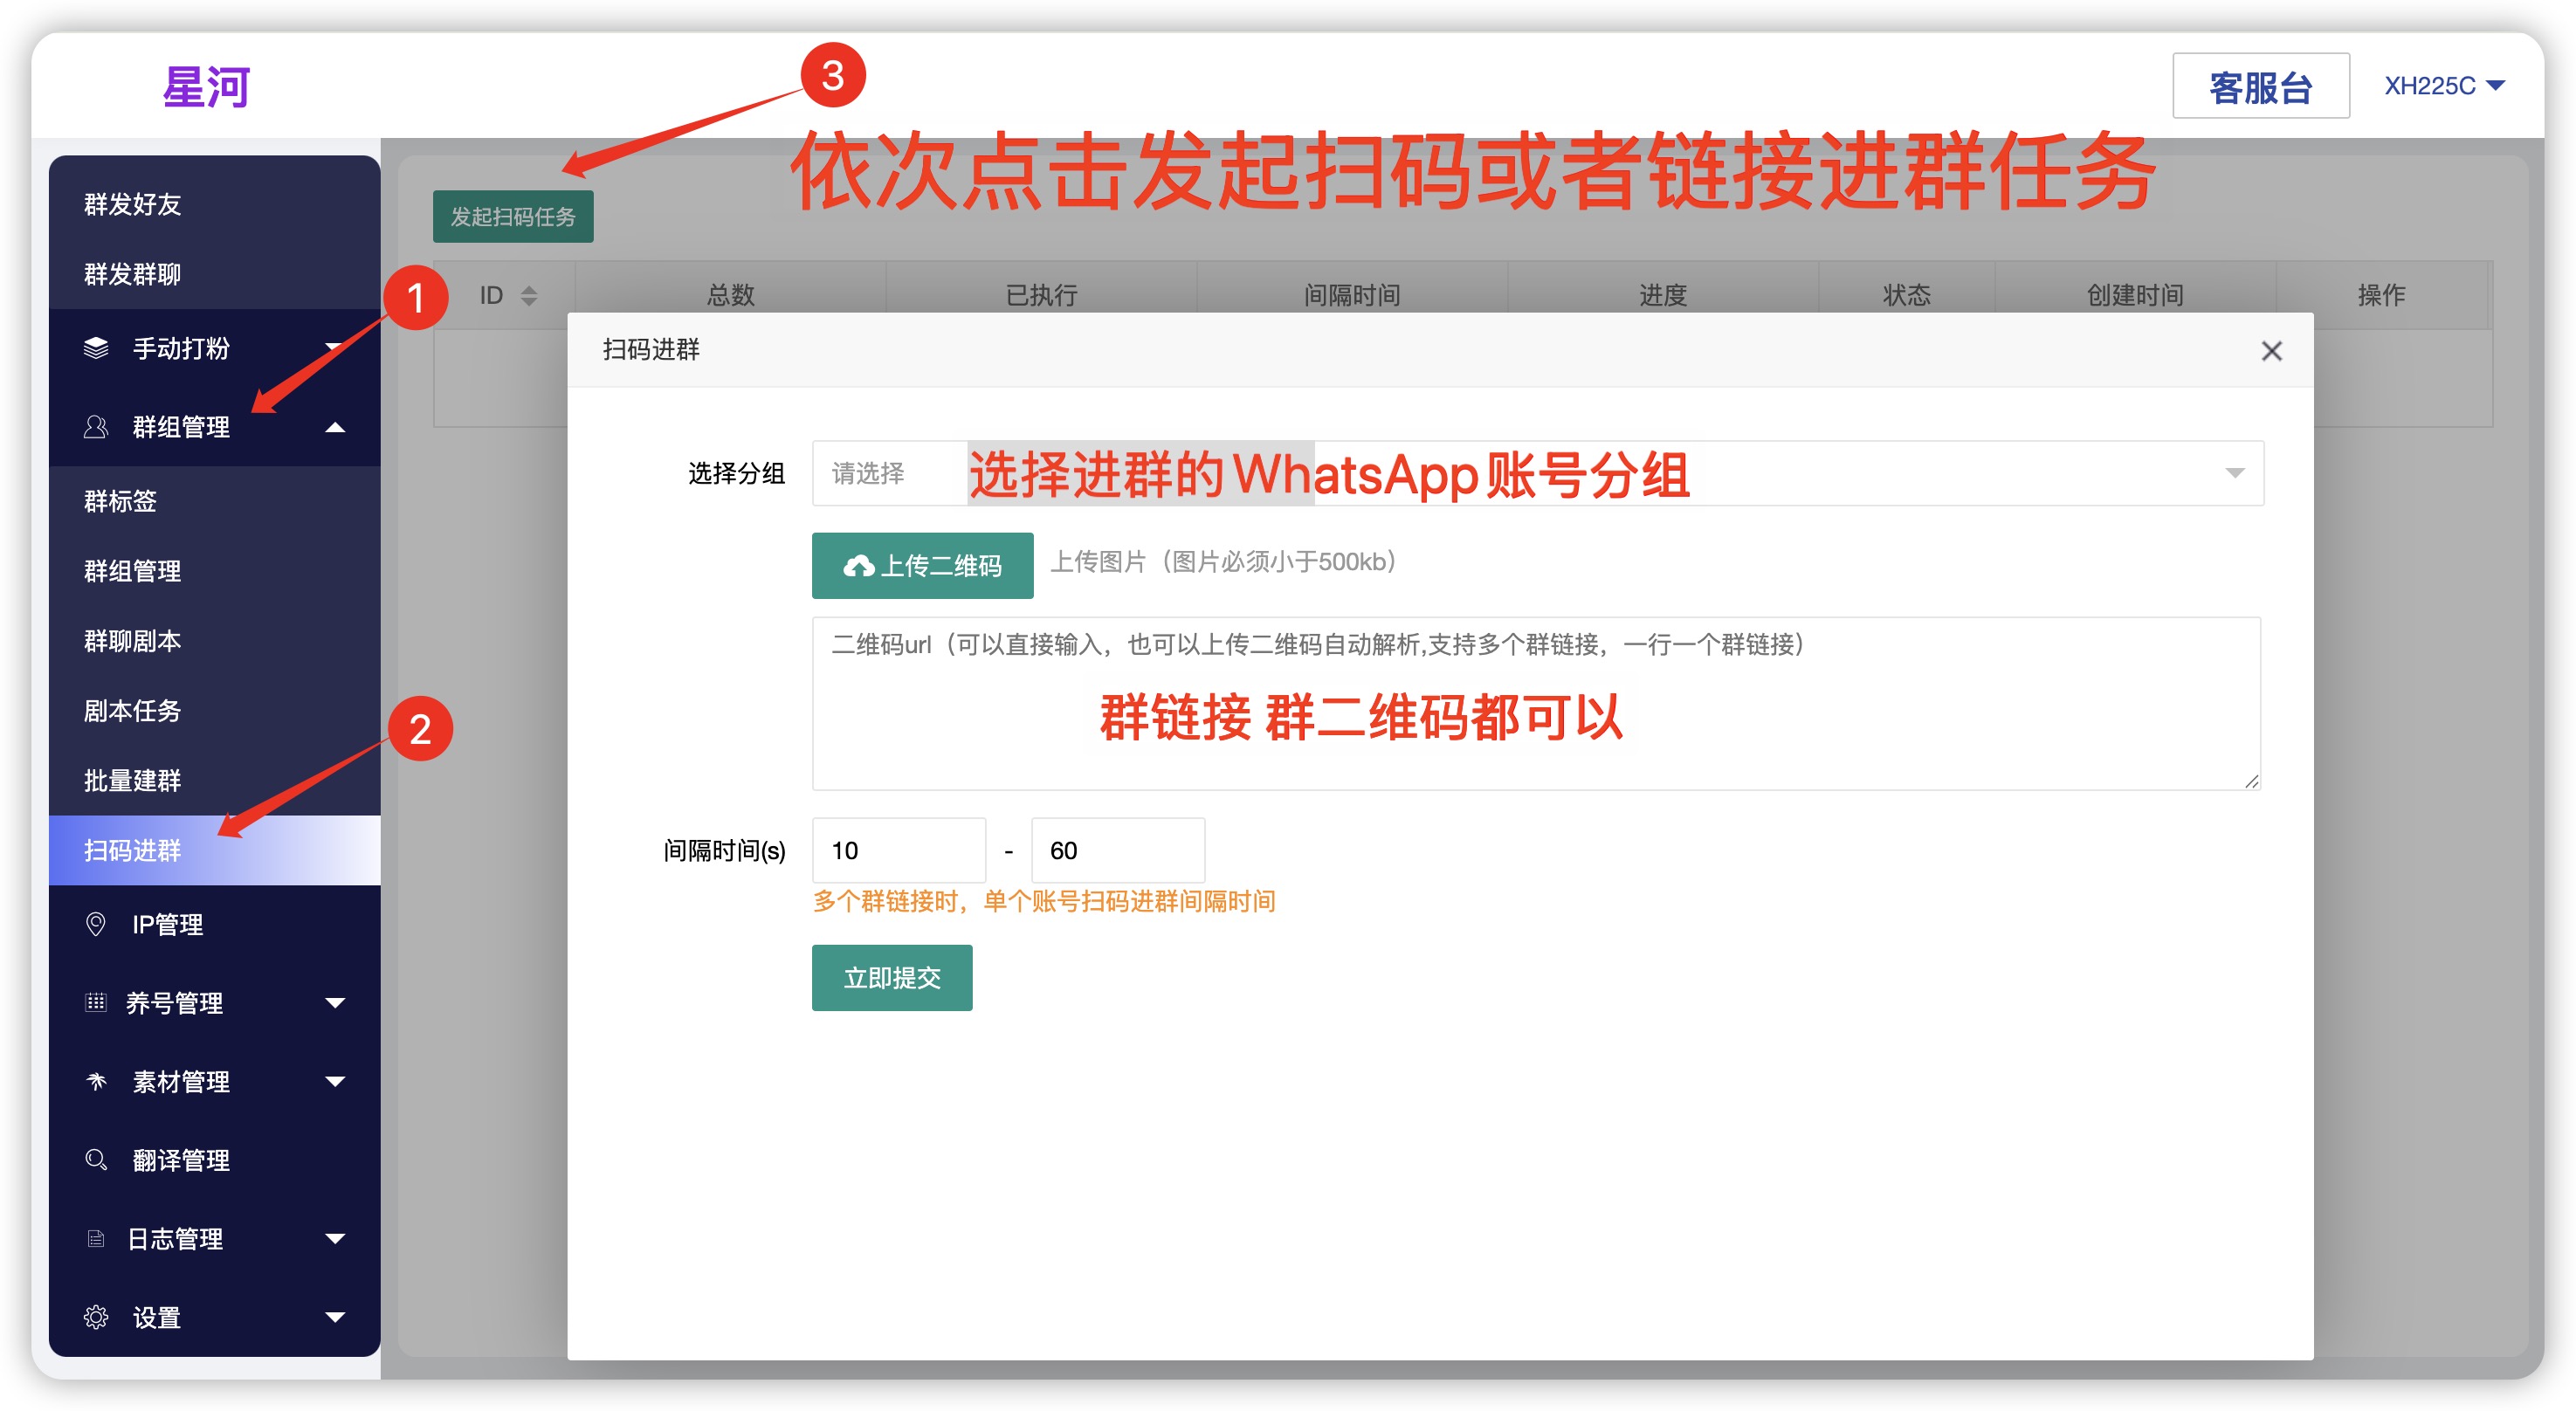The width and height of the screenshot is (2576, 1411).
Task: Click the grid icon beside 养号管理
Action: click(96, 1002)
